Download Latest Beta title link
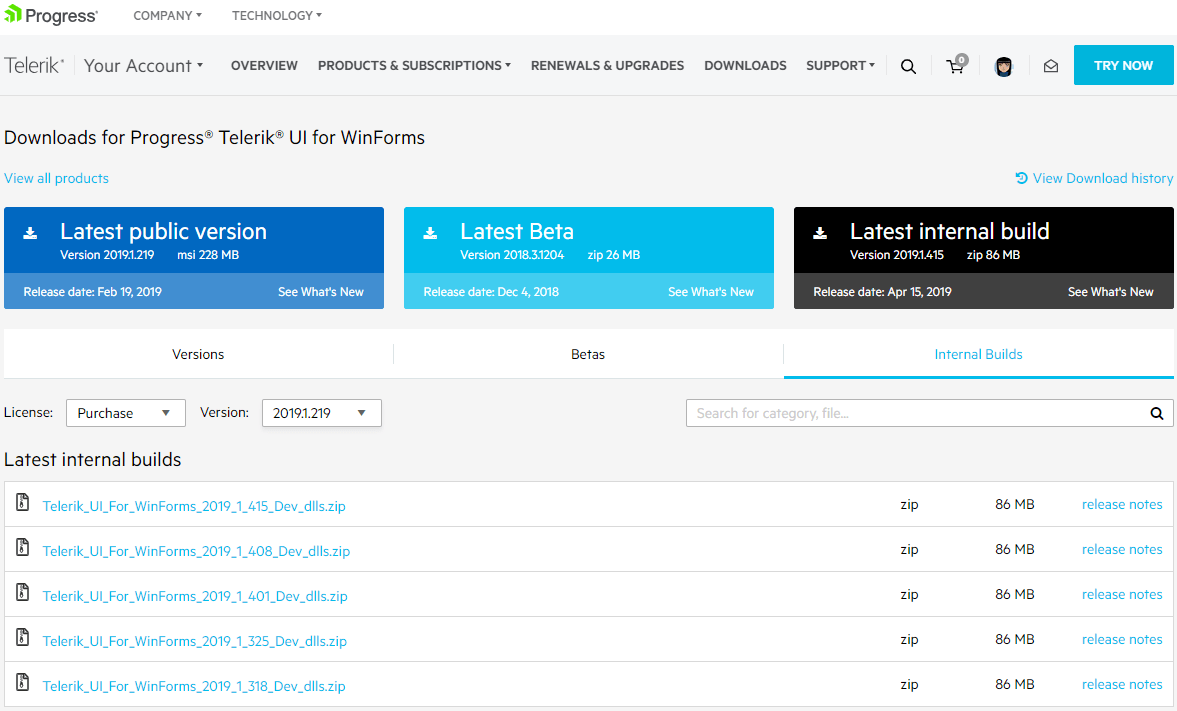Screen dimensions: 1177x711 (x=517, y=231)
